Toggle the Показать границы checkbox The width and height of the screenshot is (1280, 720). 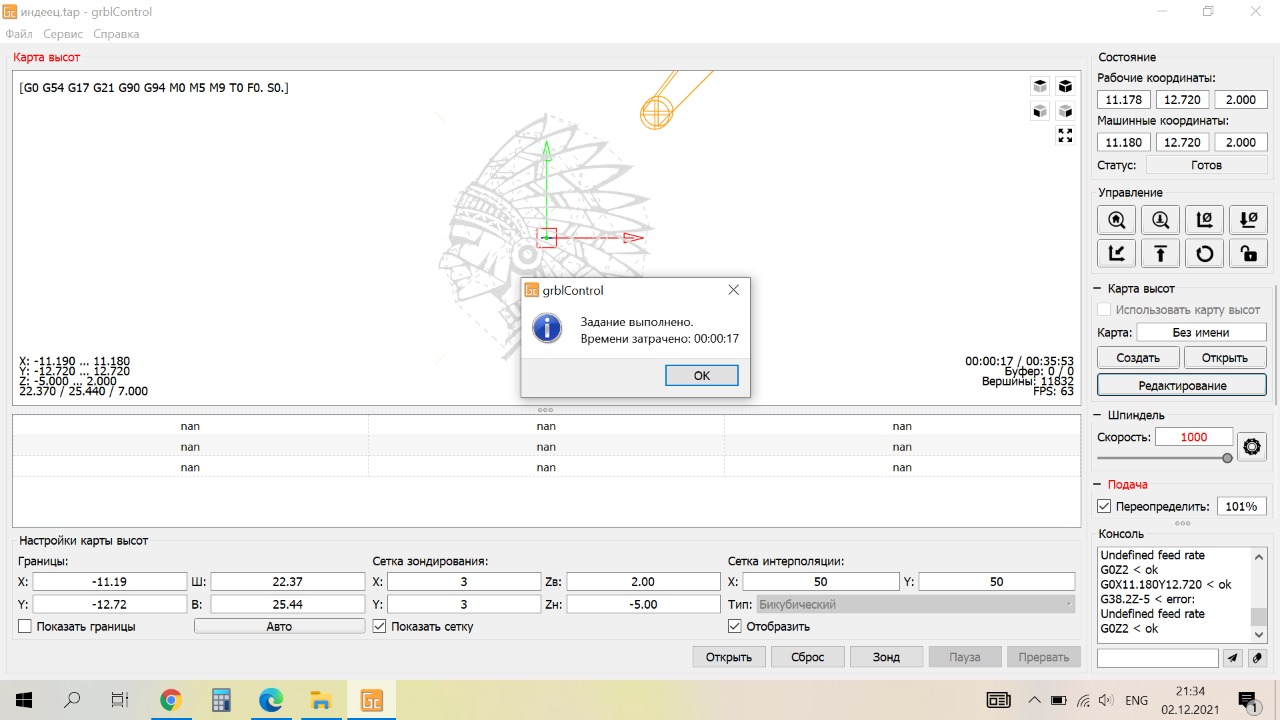coord(25,626)
